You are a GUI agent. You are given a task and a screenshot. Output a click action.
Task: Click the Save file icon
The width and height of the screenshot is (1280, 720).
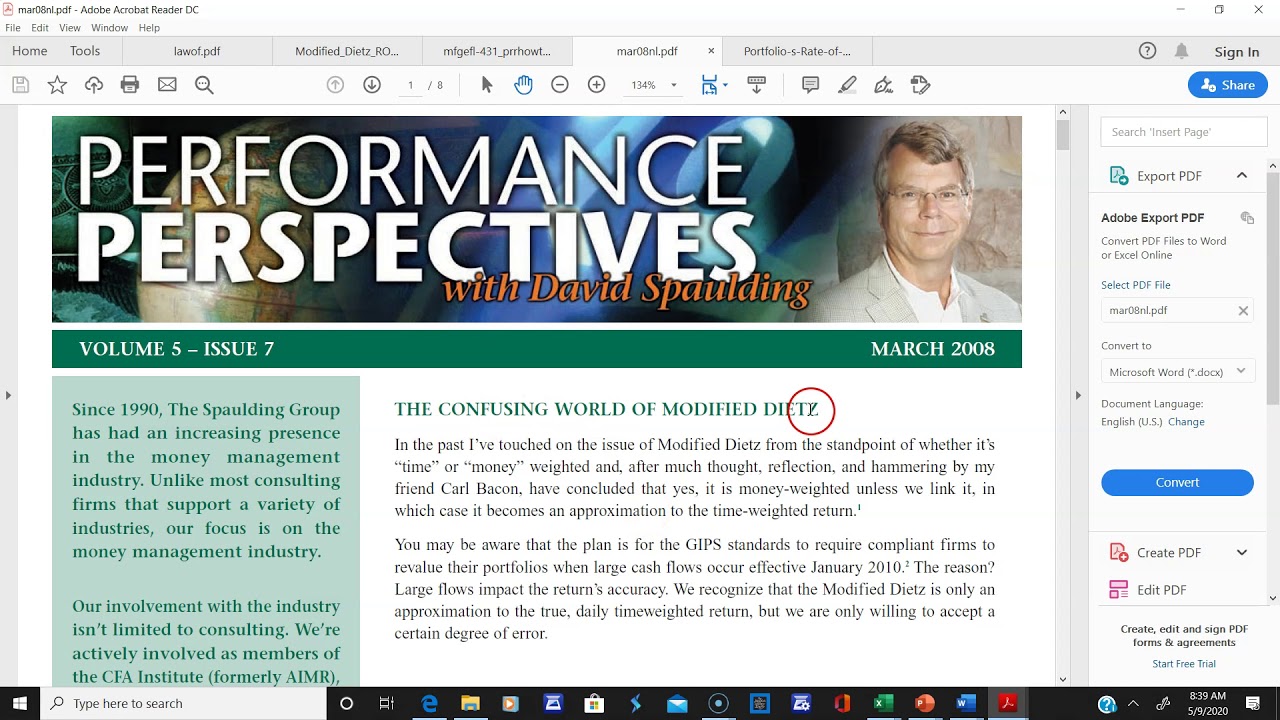click(x=20, y=85)
